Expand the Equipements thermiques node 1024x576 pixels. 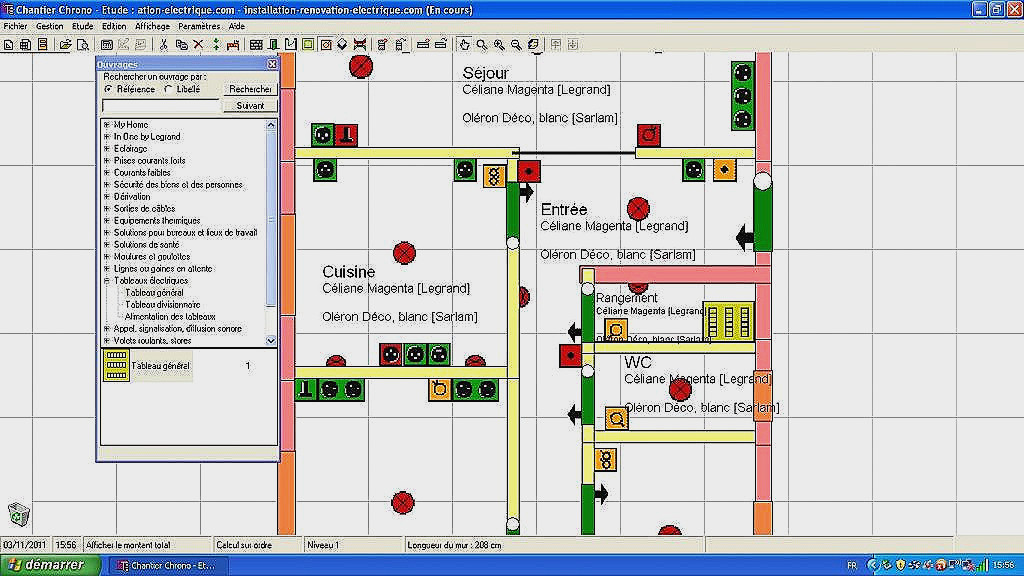106,221
